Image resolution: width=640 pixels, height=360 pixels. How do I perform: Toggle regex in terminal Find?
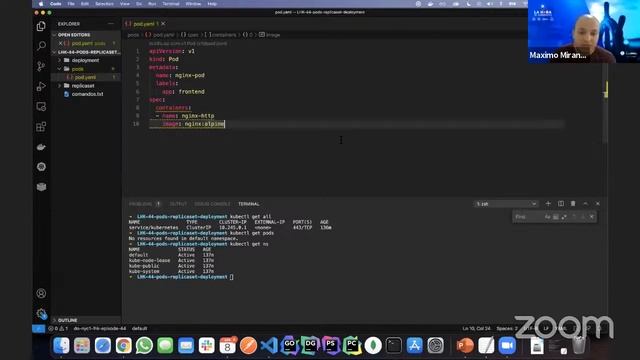pos(564,217)
